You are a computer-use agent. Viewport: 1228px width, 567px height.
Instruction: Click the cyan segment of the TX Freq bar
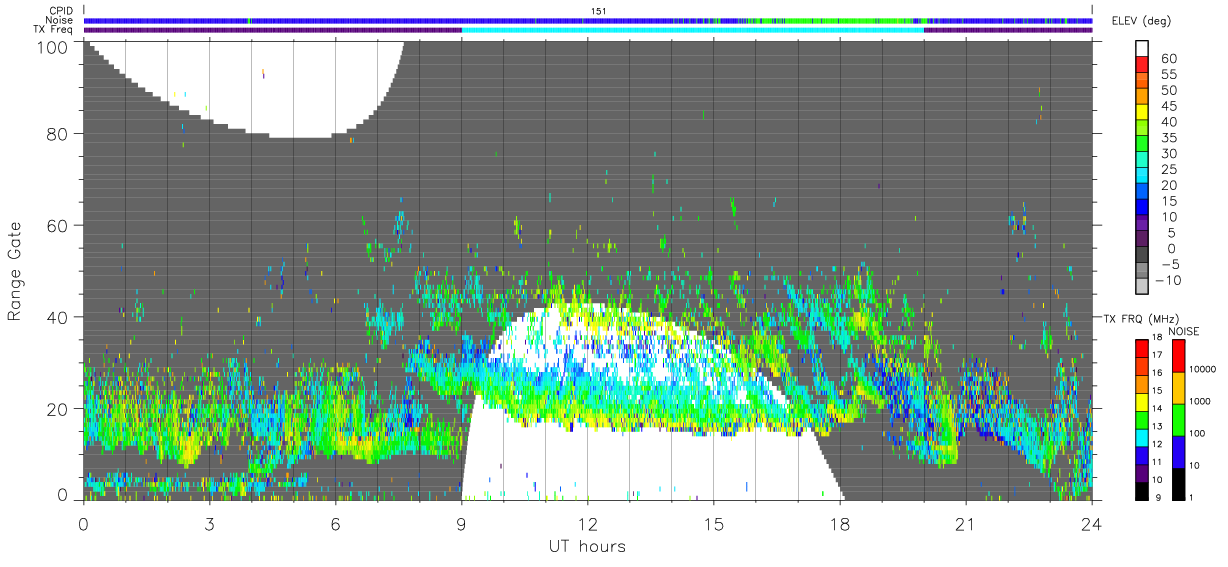pyautogui.click(x=693, y=29)
